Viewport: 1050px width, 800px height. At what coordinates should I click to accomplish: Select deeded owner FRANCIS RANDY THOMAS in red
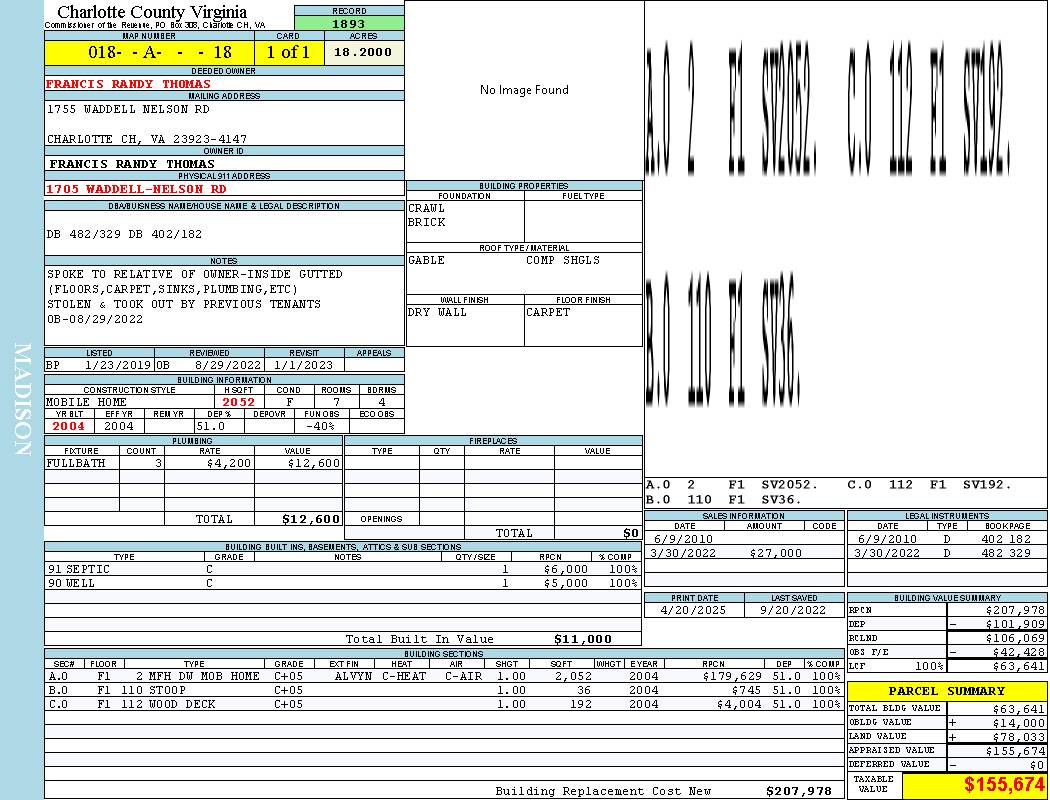pos(128,84)
